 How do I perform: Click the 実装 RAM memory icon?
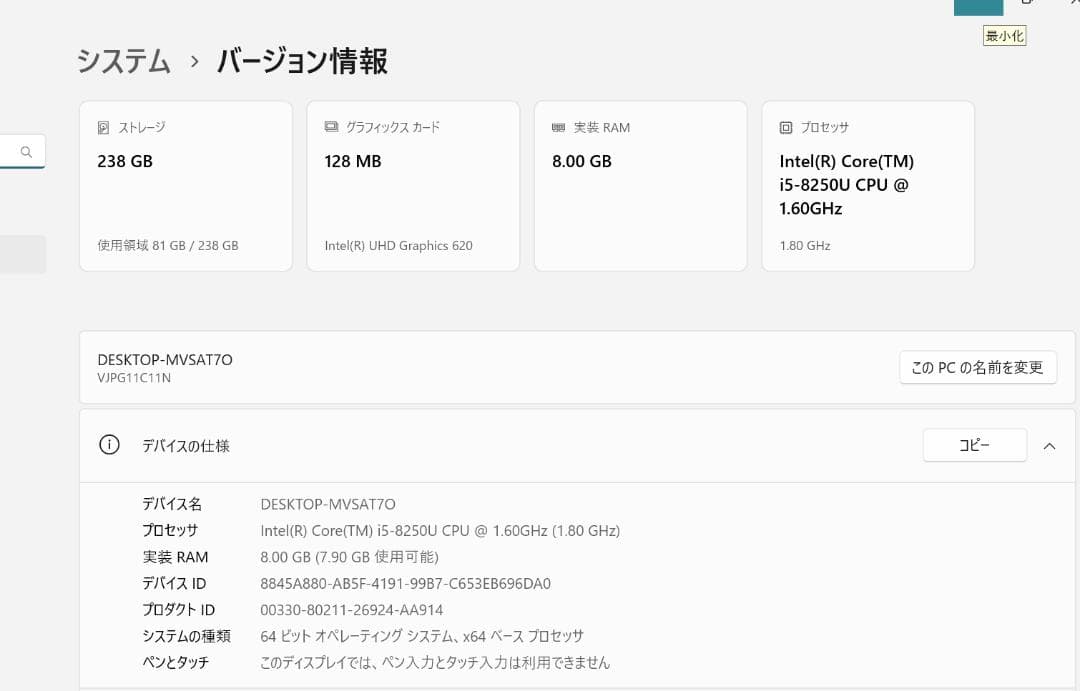(558, 127)
